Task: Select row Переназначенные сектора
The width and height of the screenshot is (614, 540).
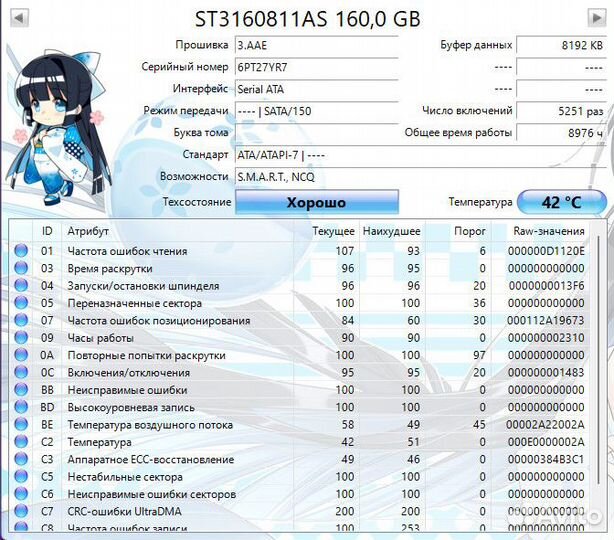Action: coord(300,303)
